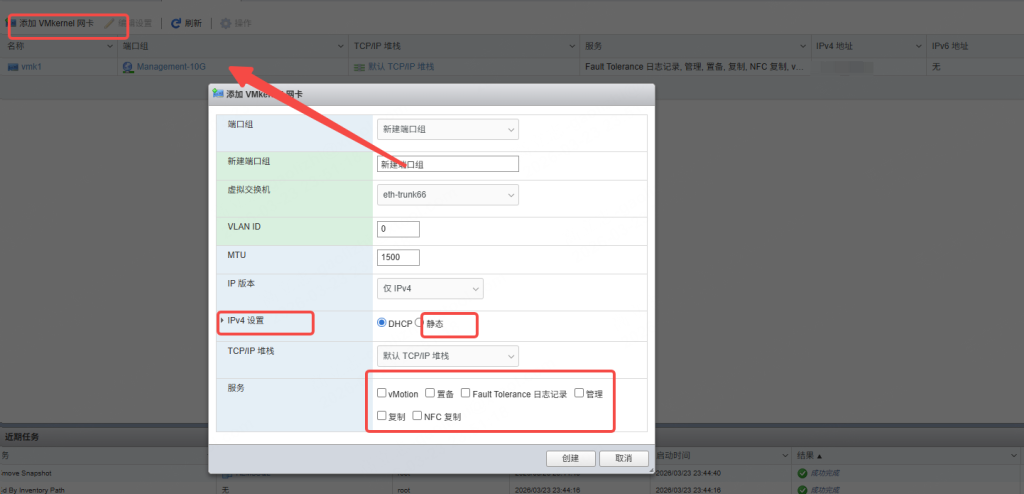Screen dimensions: 1024x494
Task: Click the vmk1 network adapter icon
Action: coord(13,67)
